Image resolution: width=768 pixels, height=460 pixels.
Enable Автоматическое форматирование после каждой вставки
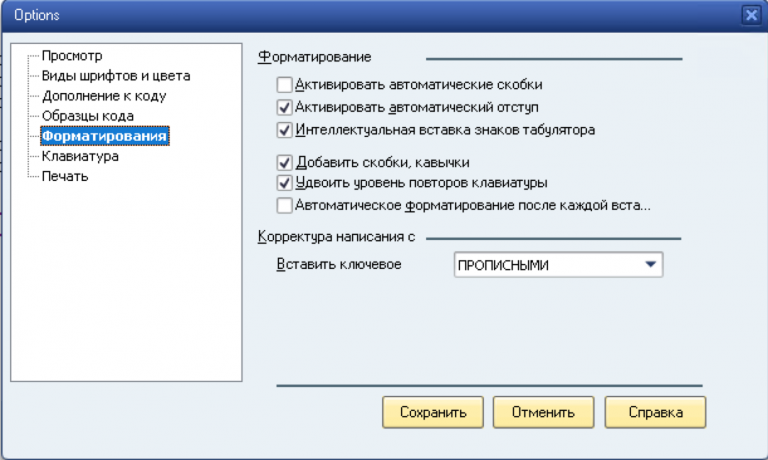285,206
